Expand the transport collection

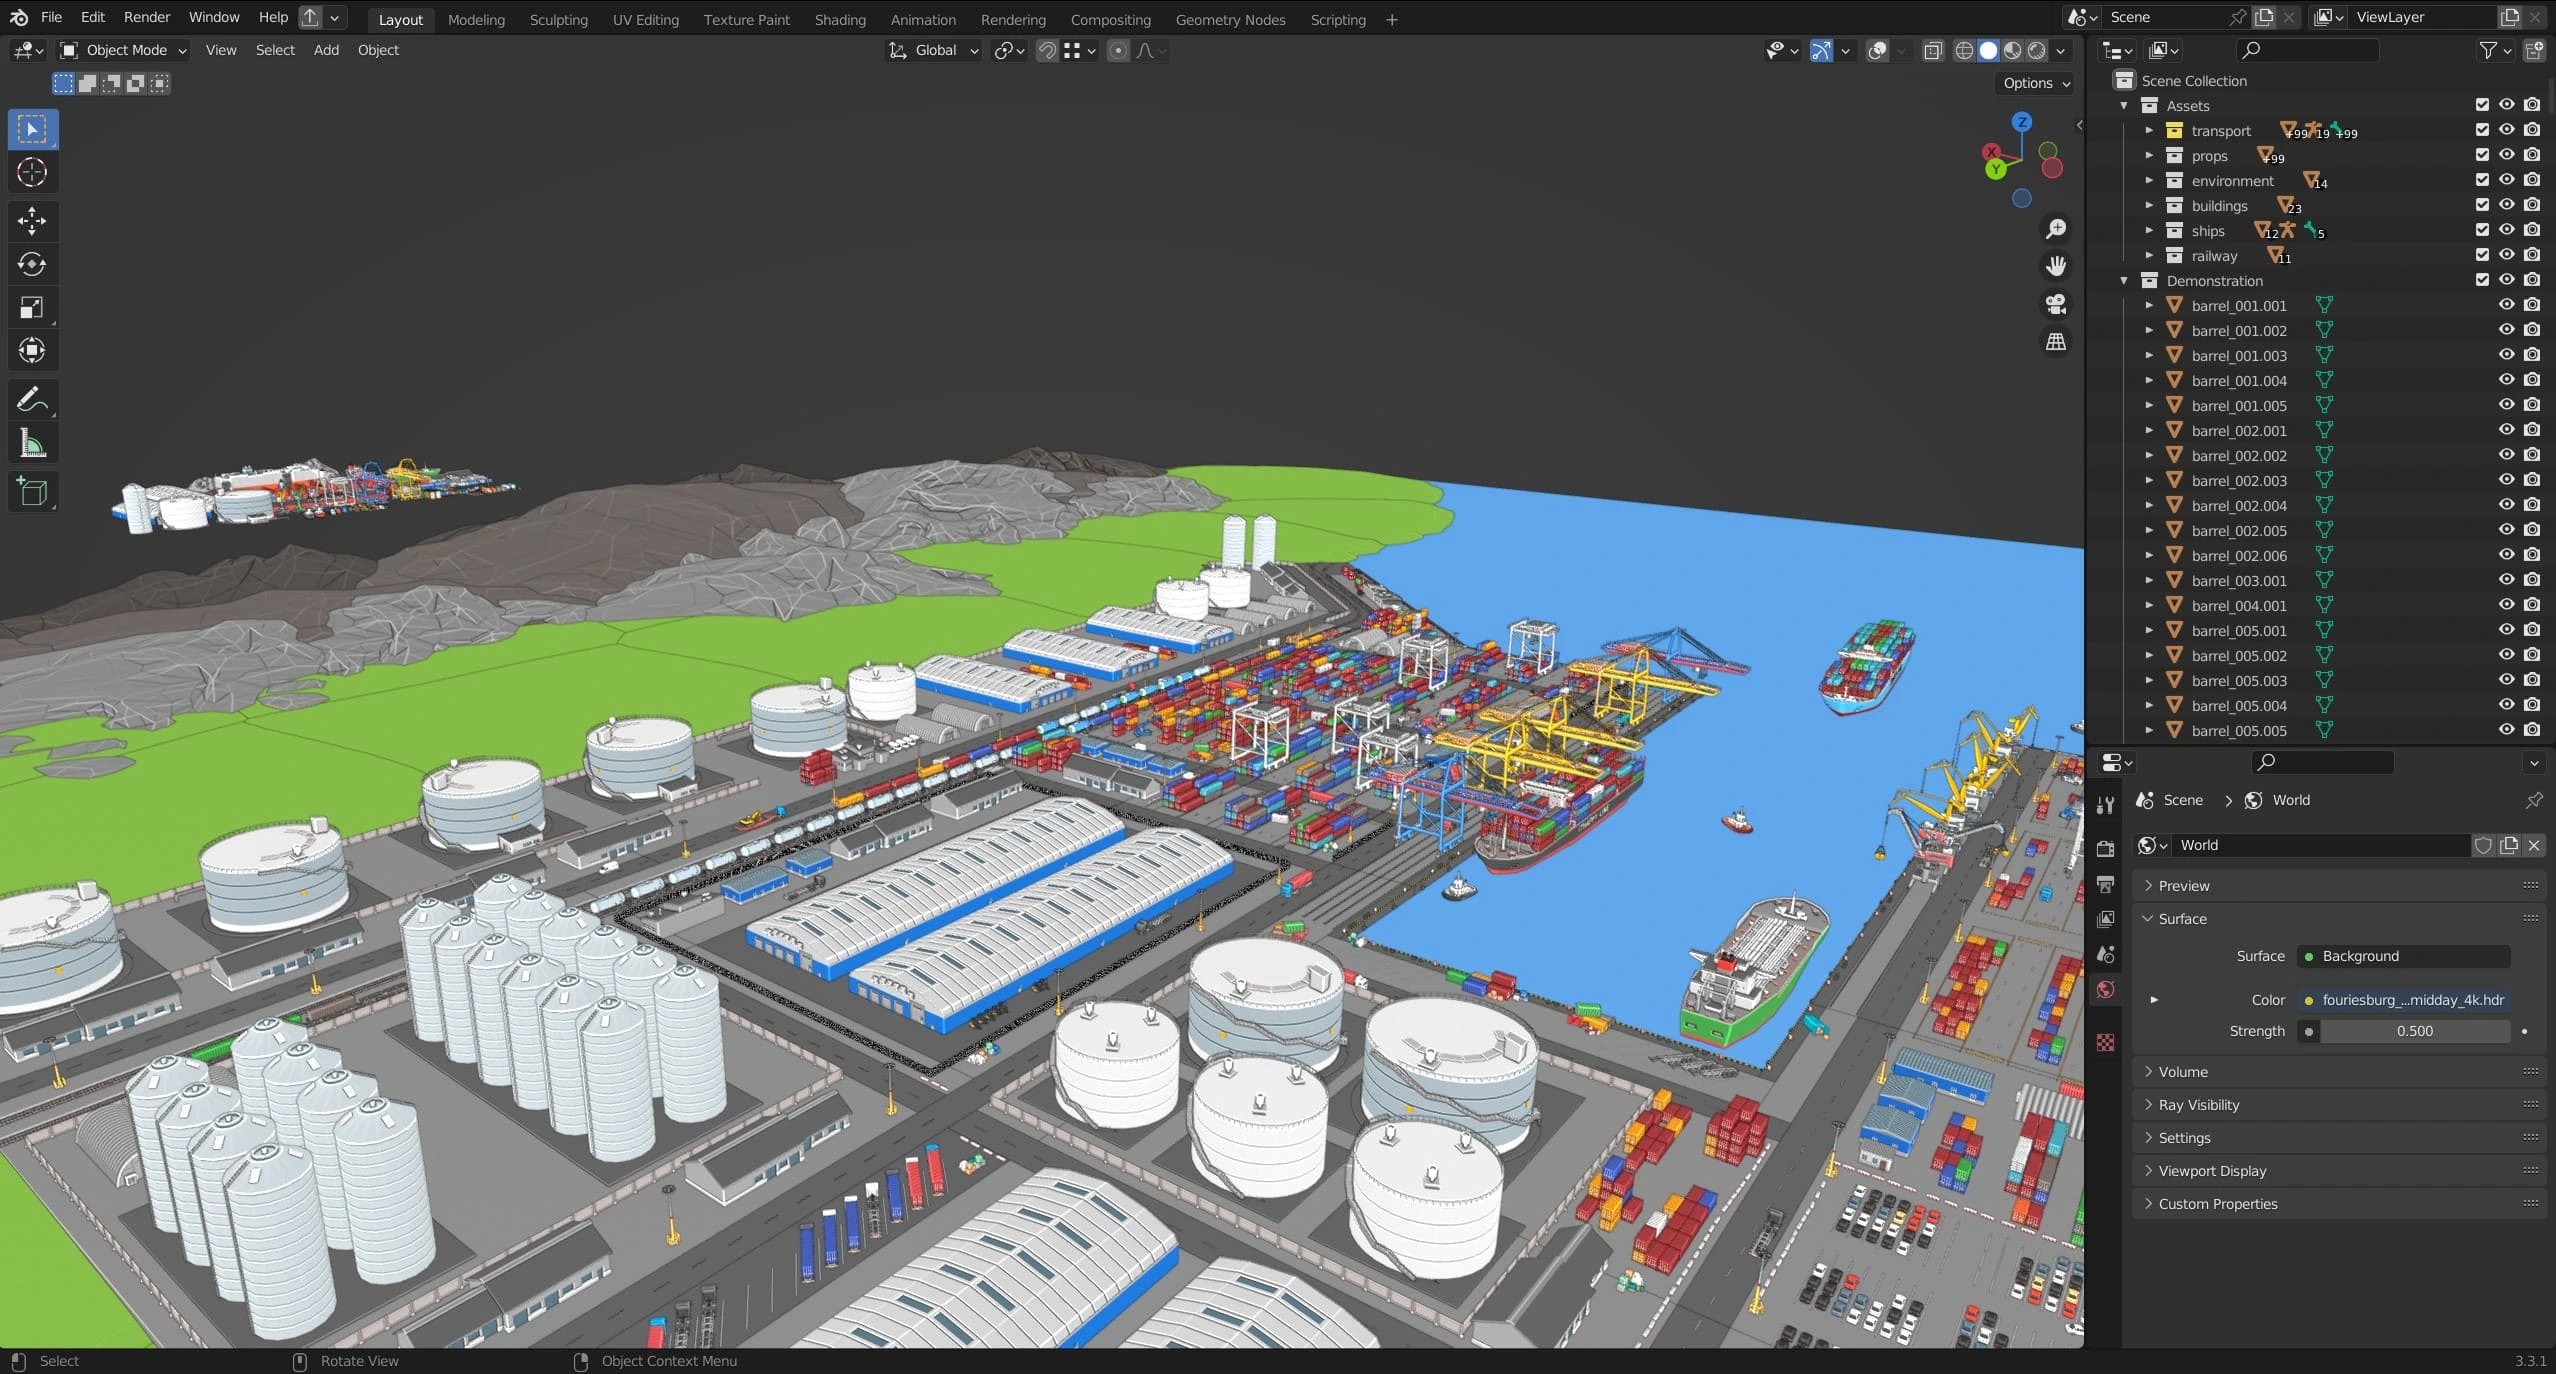[2149, 131]
